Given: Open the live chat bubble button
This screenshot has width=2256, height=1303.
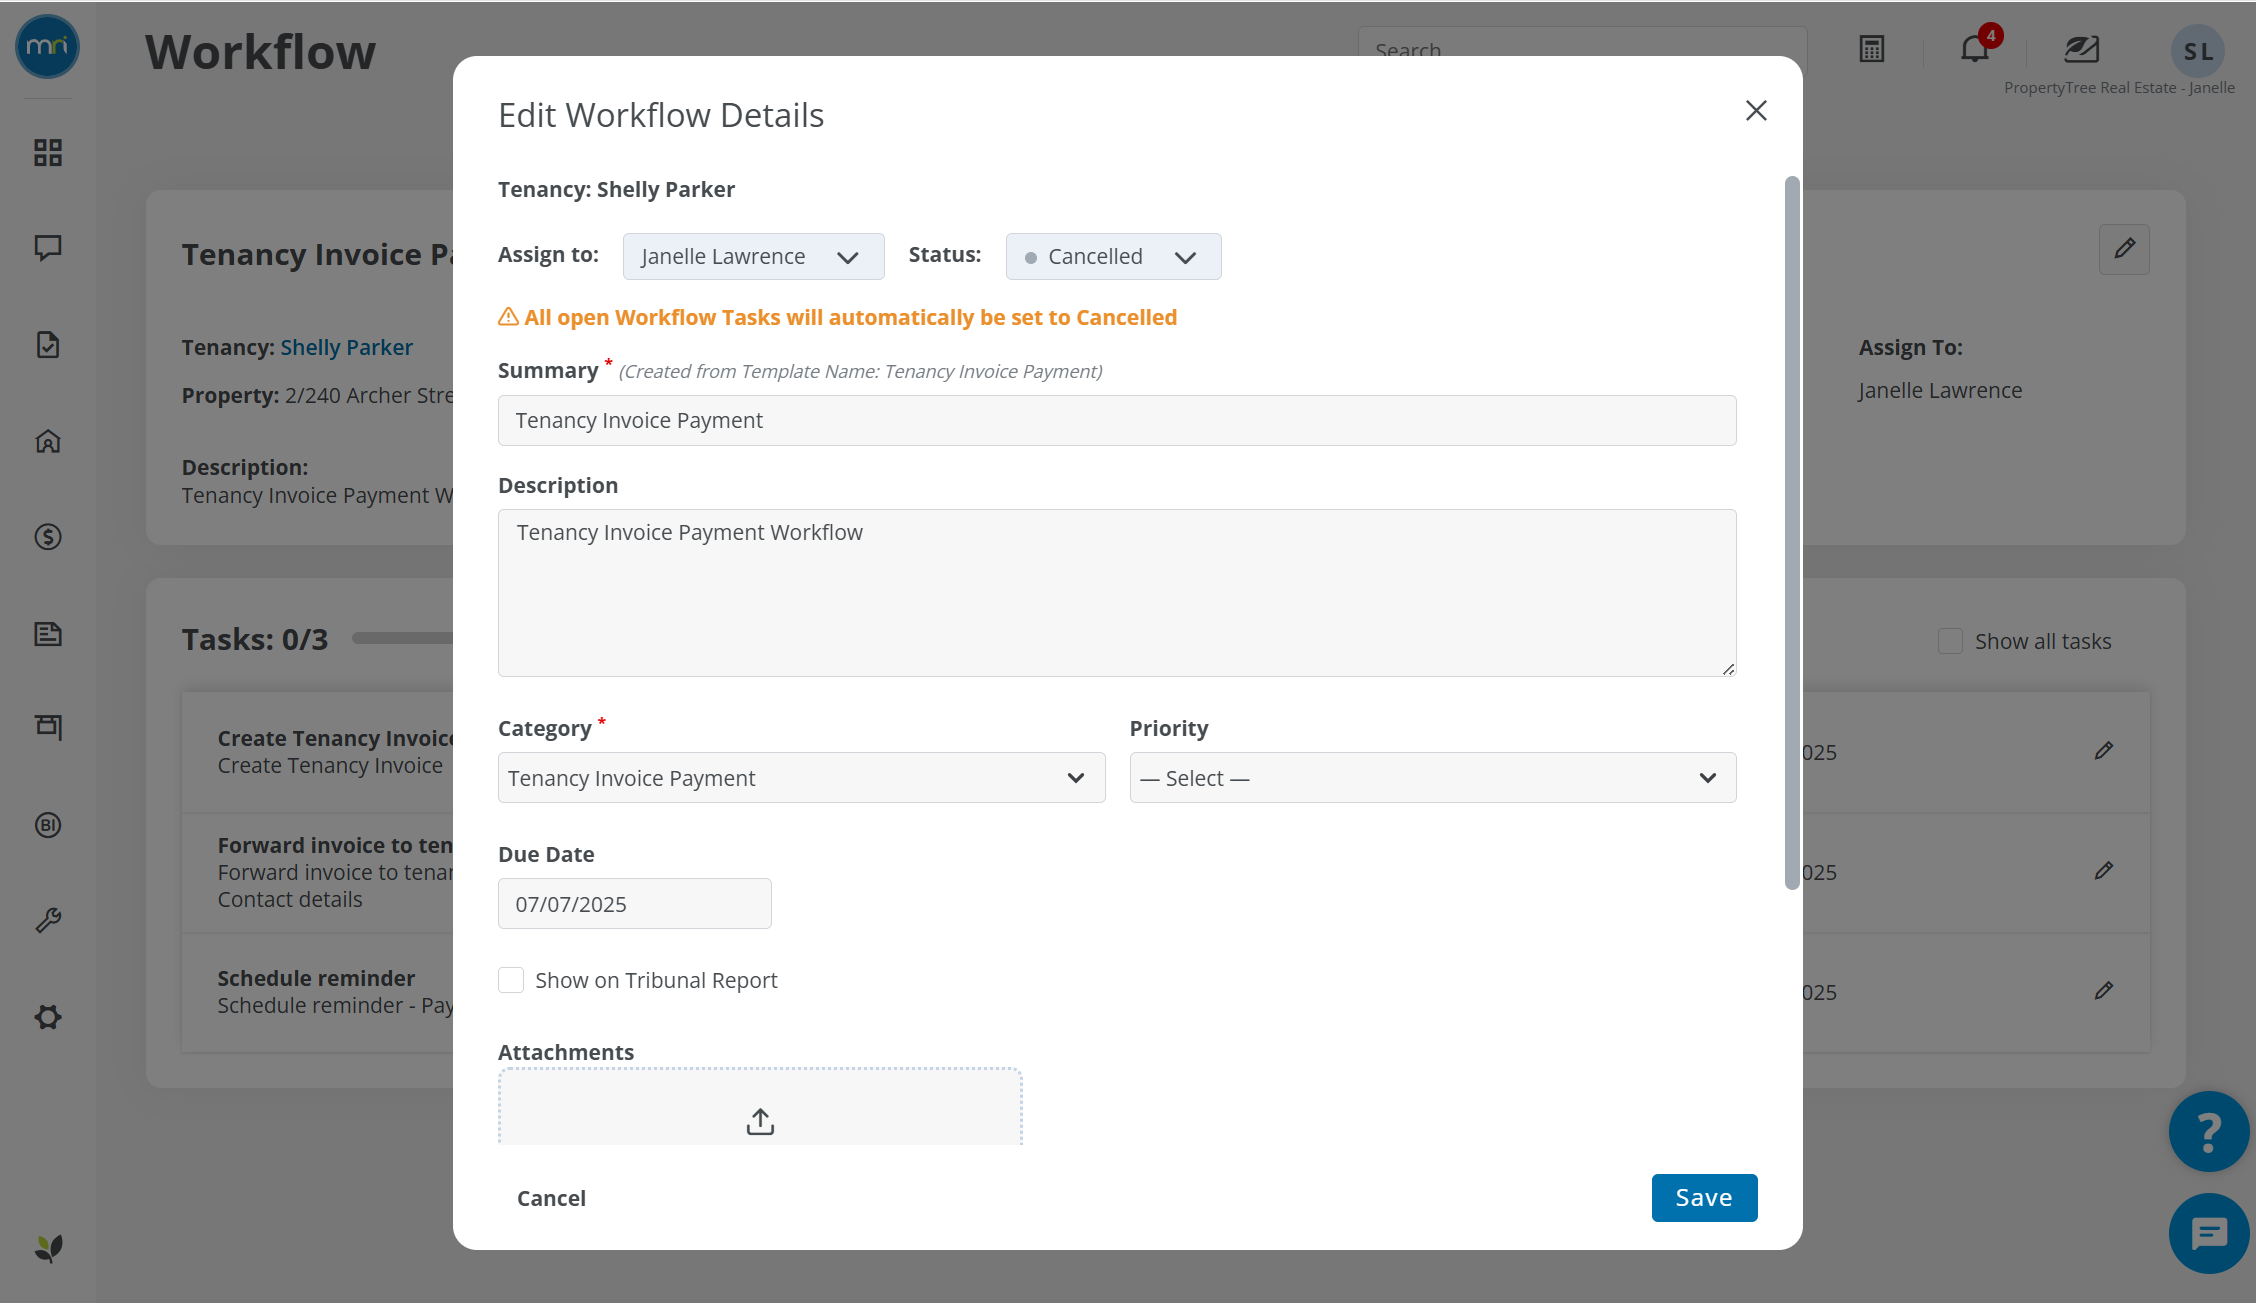Looking at the screenshot, I should point(2209,1233).
